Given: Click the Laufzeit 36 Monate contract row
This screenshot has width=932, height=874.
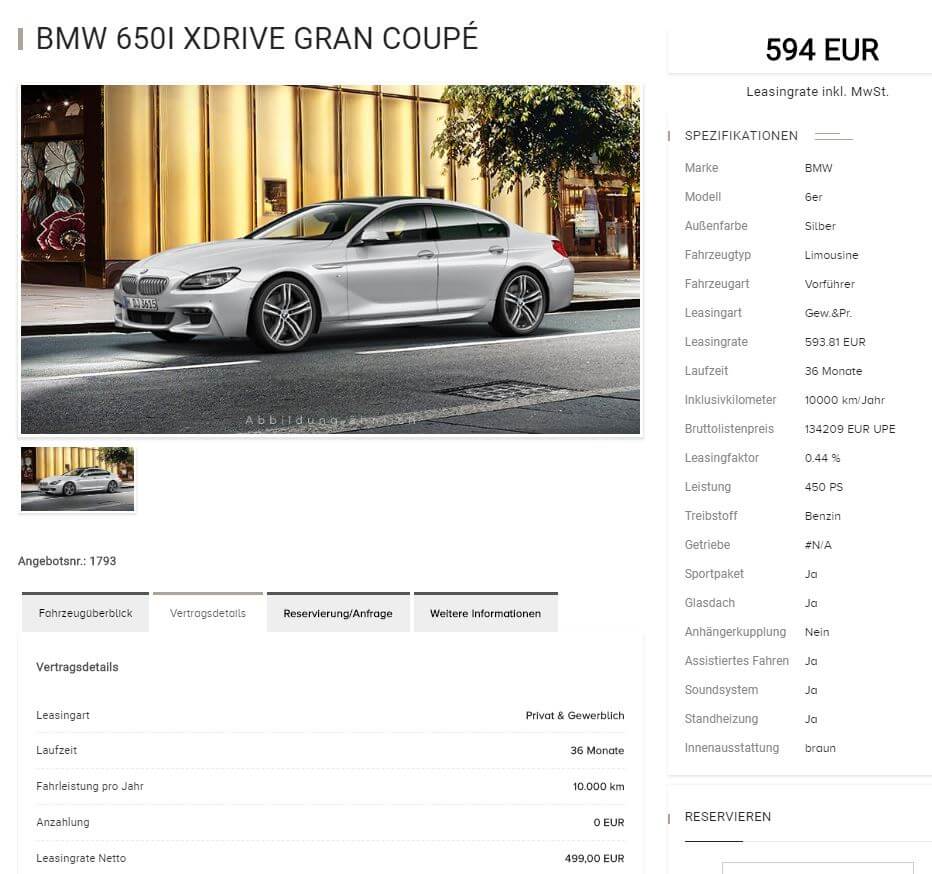Looking at the screenshot, I should pyautogui.click(x=330, y=750).
